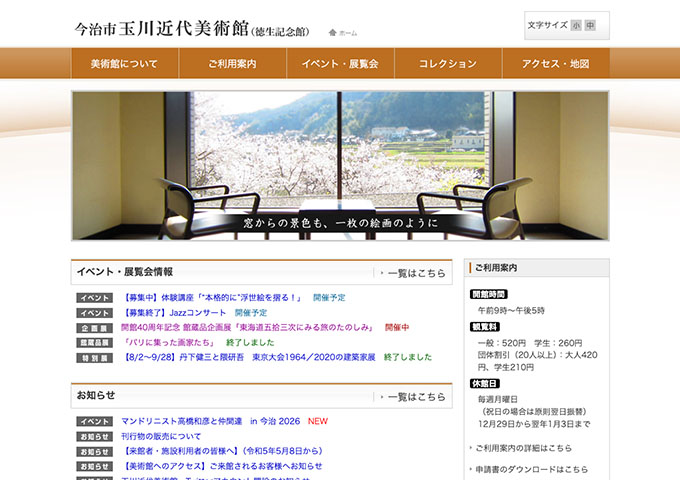Image resolution: width=680 pixels, height=480 pixels.
Task: Click 終了しました on 丹下健三 row
Action: point(408,357)
